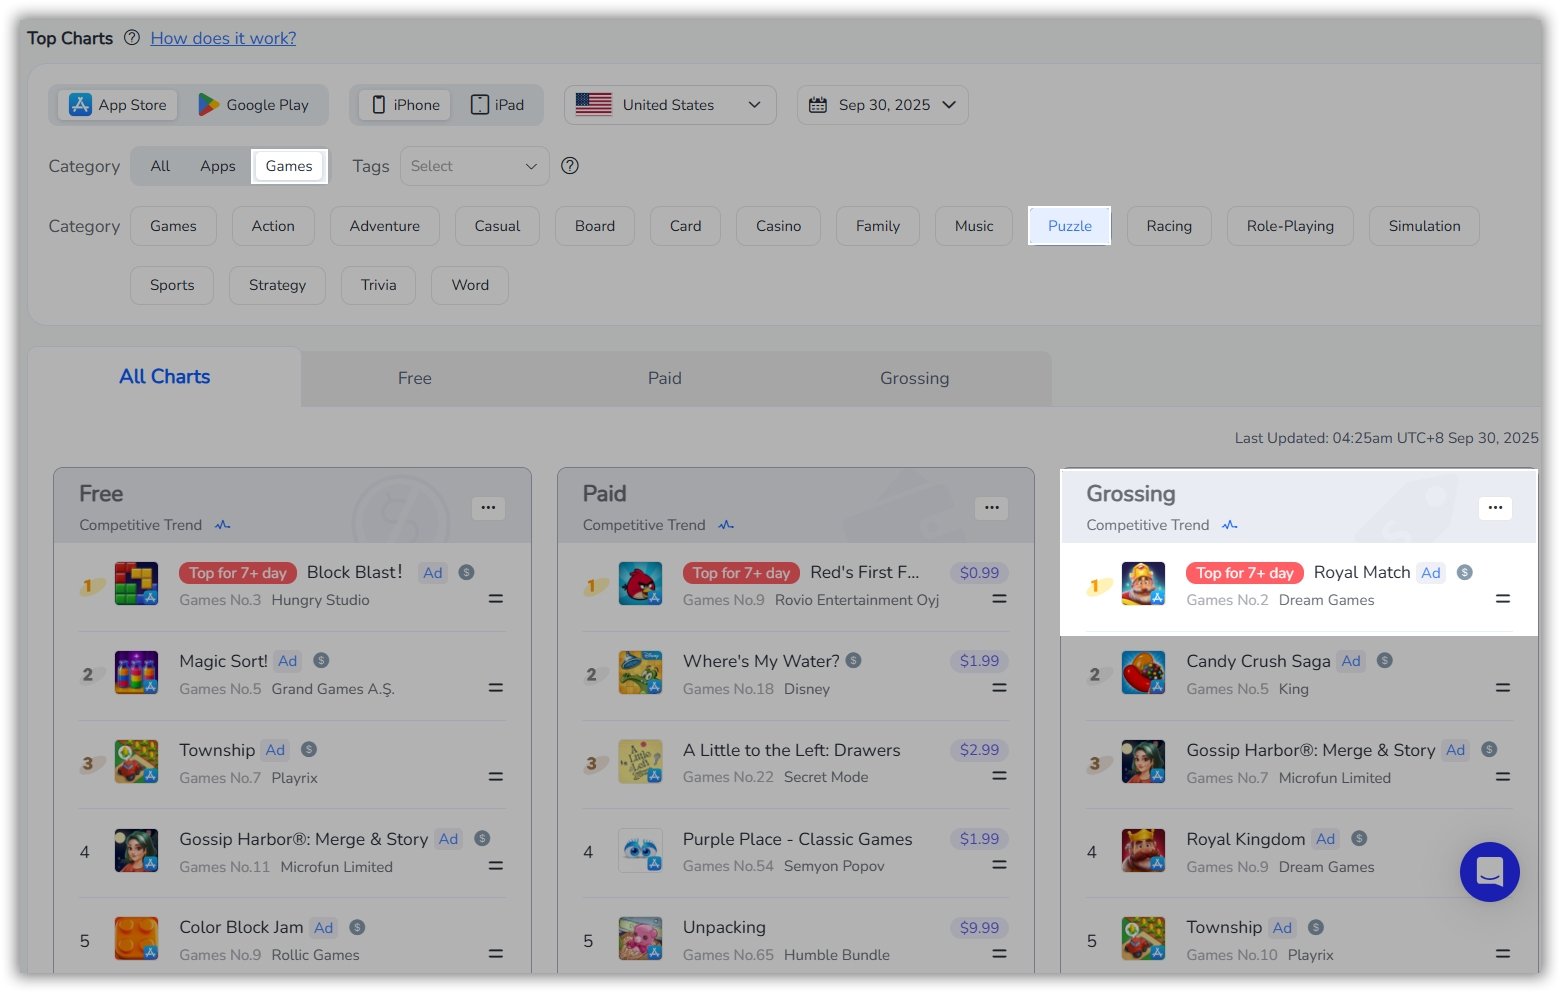Open Gossip Harbor icon in Free chart

click(x=136, y=851)
